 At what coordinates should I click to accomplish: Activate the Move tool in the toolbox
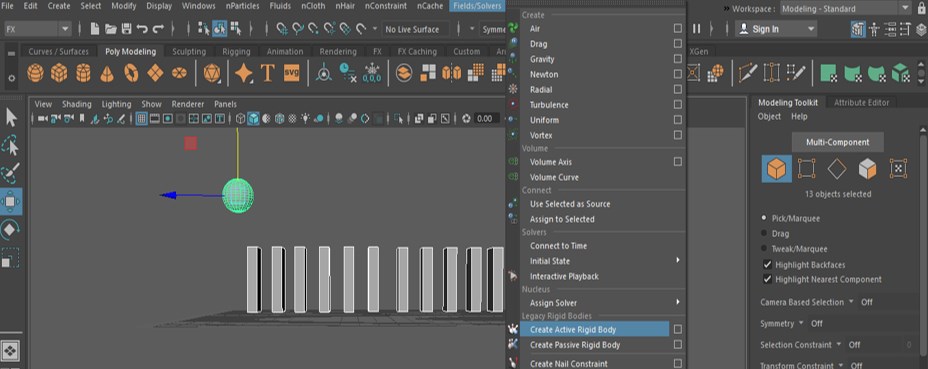11,201
